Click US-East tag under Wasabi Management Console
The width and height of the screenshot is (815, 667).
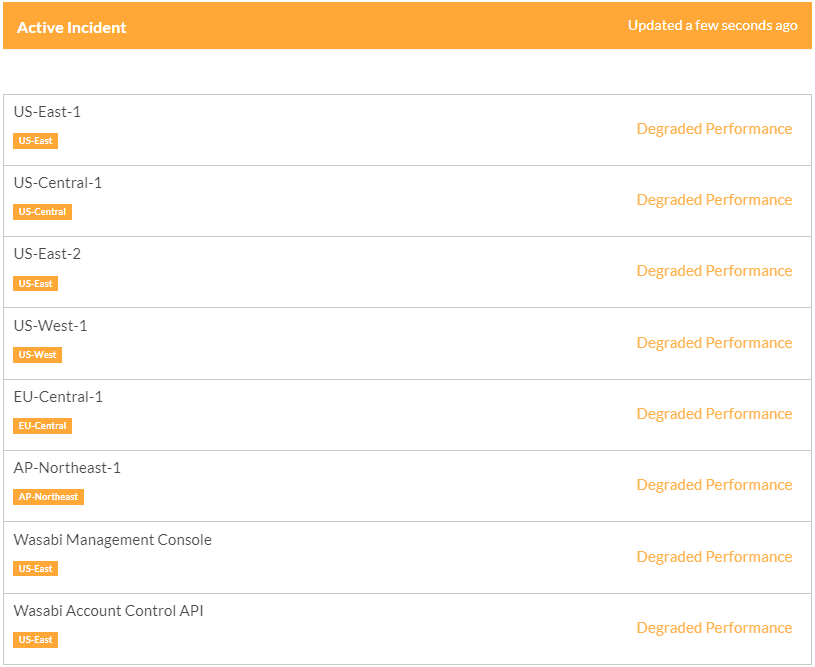pyautogui.click(x=35, y=569)
